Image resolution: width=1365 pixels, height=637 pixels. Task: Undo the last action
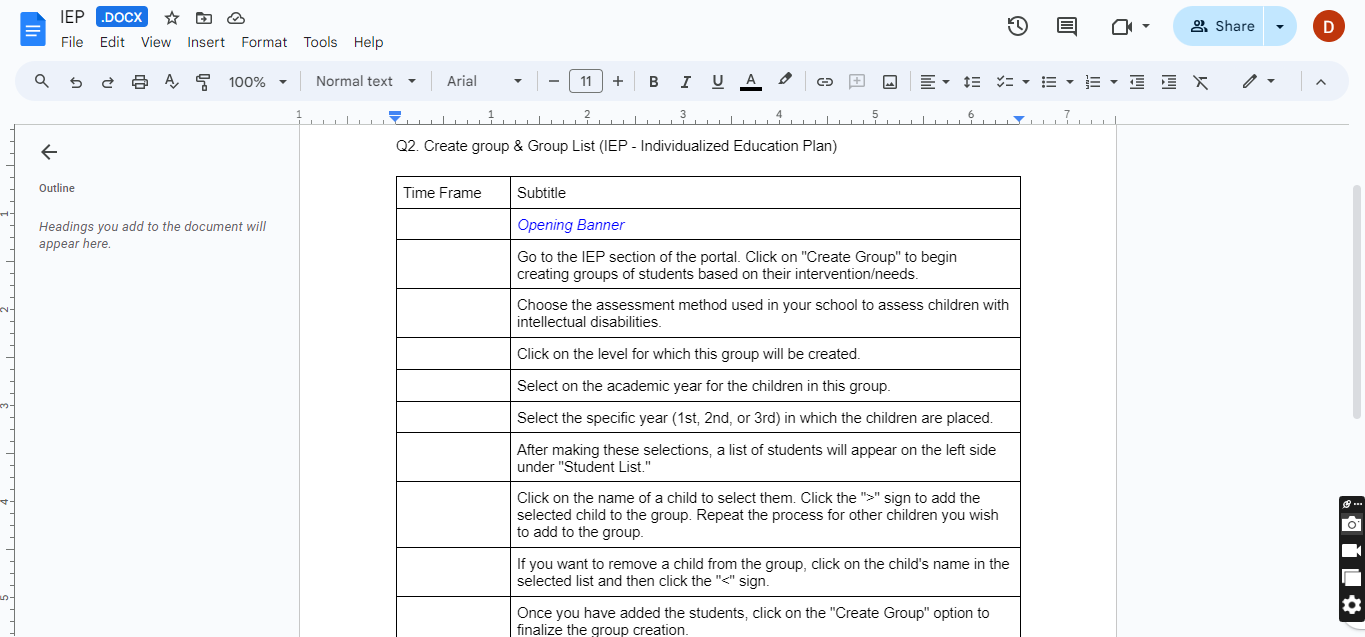point(75,82)
